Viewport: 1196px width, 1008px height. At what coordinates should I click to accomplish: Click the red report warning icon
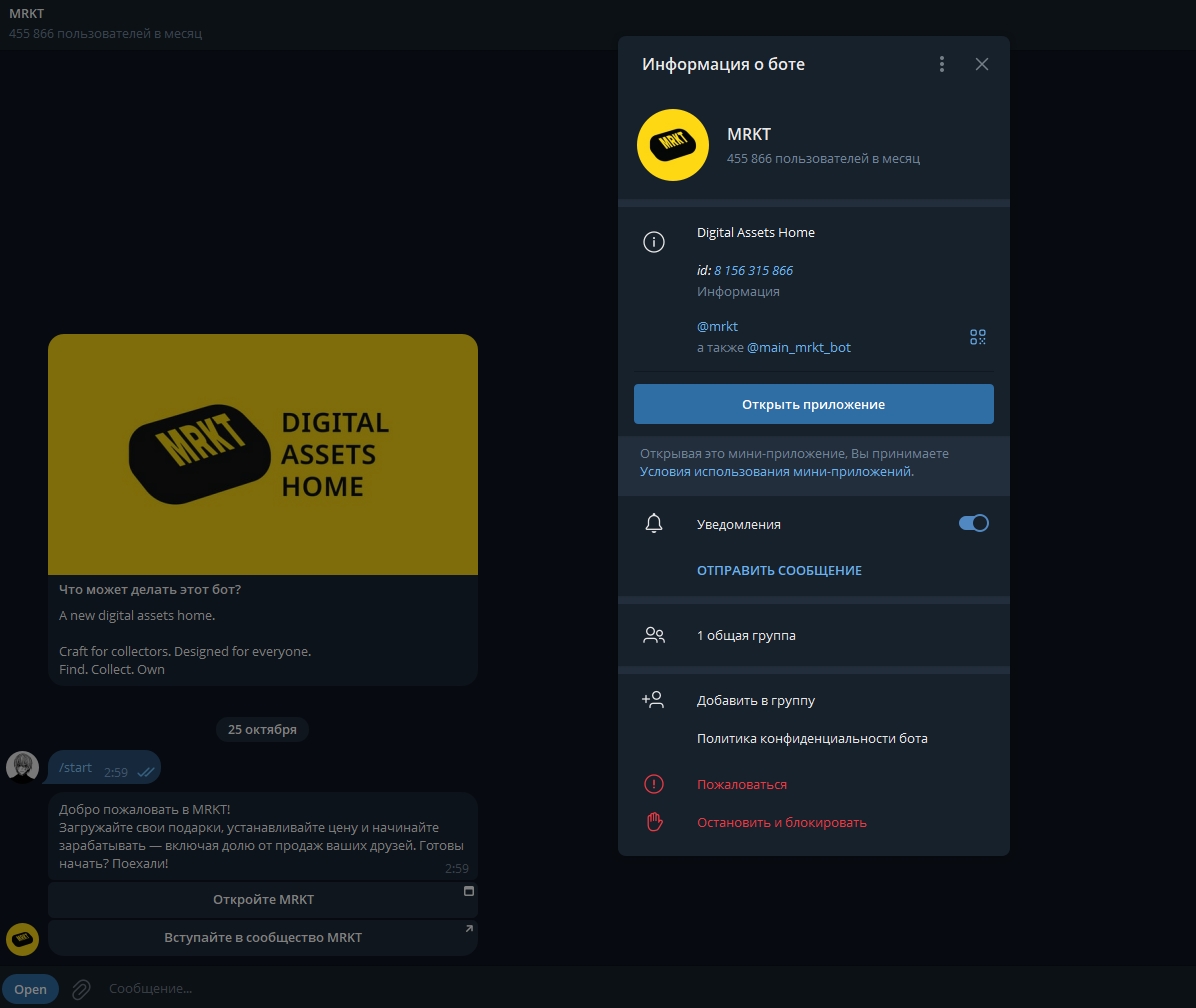click(x=653, y=784)
